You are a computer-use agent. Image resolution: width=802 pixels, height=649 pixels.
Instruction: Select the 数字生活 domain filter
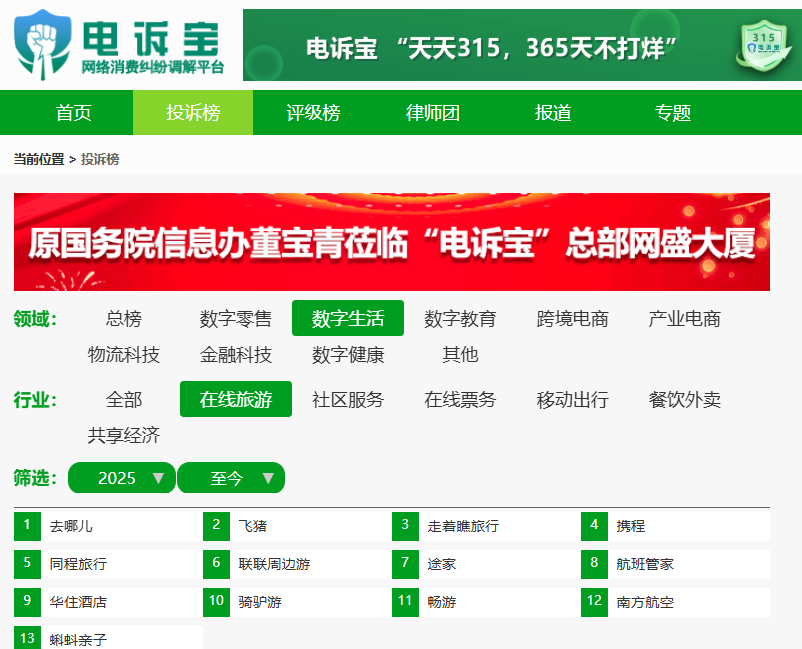pos(348,318)
